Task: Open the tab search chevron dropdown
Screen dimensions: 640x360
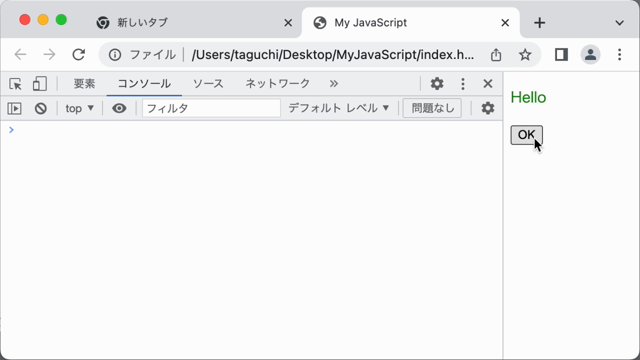Action: tap(619, 23)
